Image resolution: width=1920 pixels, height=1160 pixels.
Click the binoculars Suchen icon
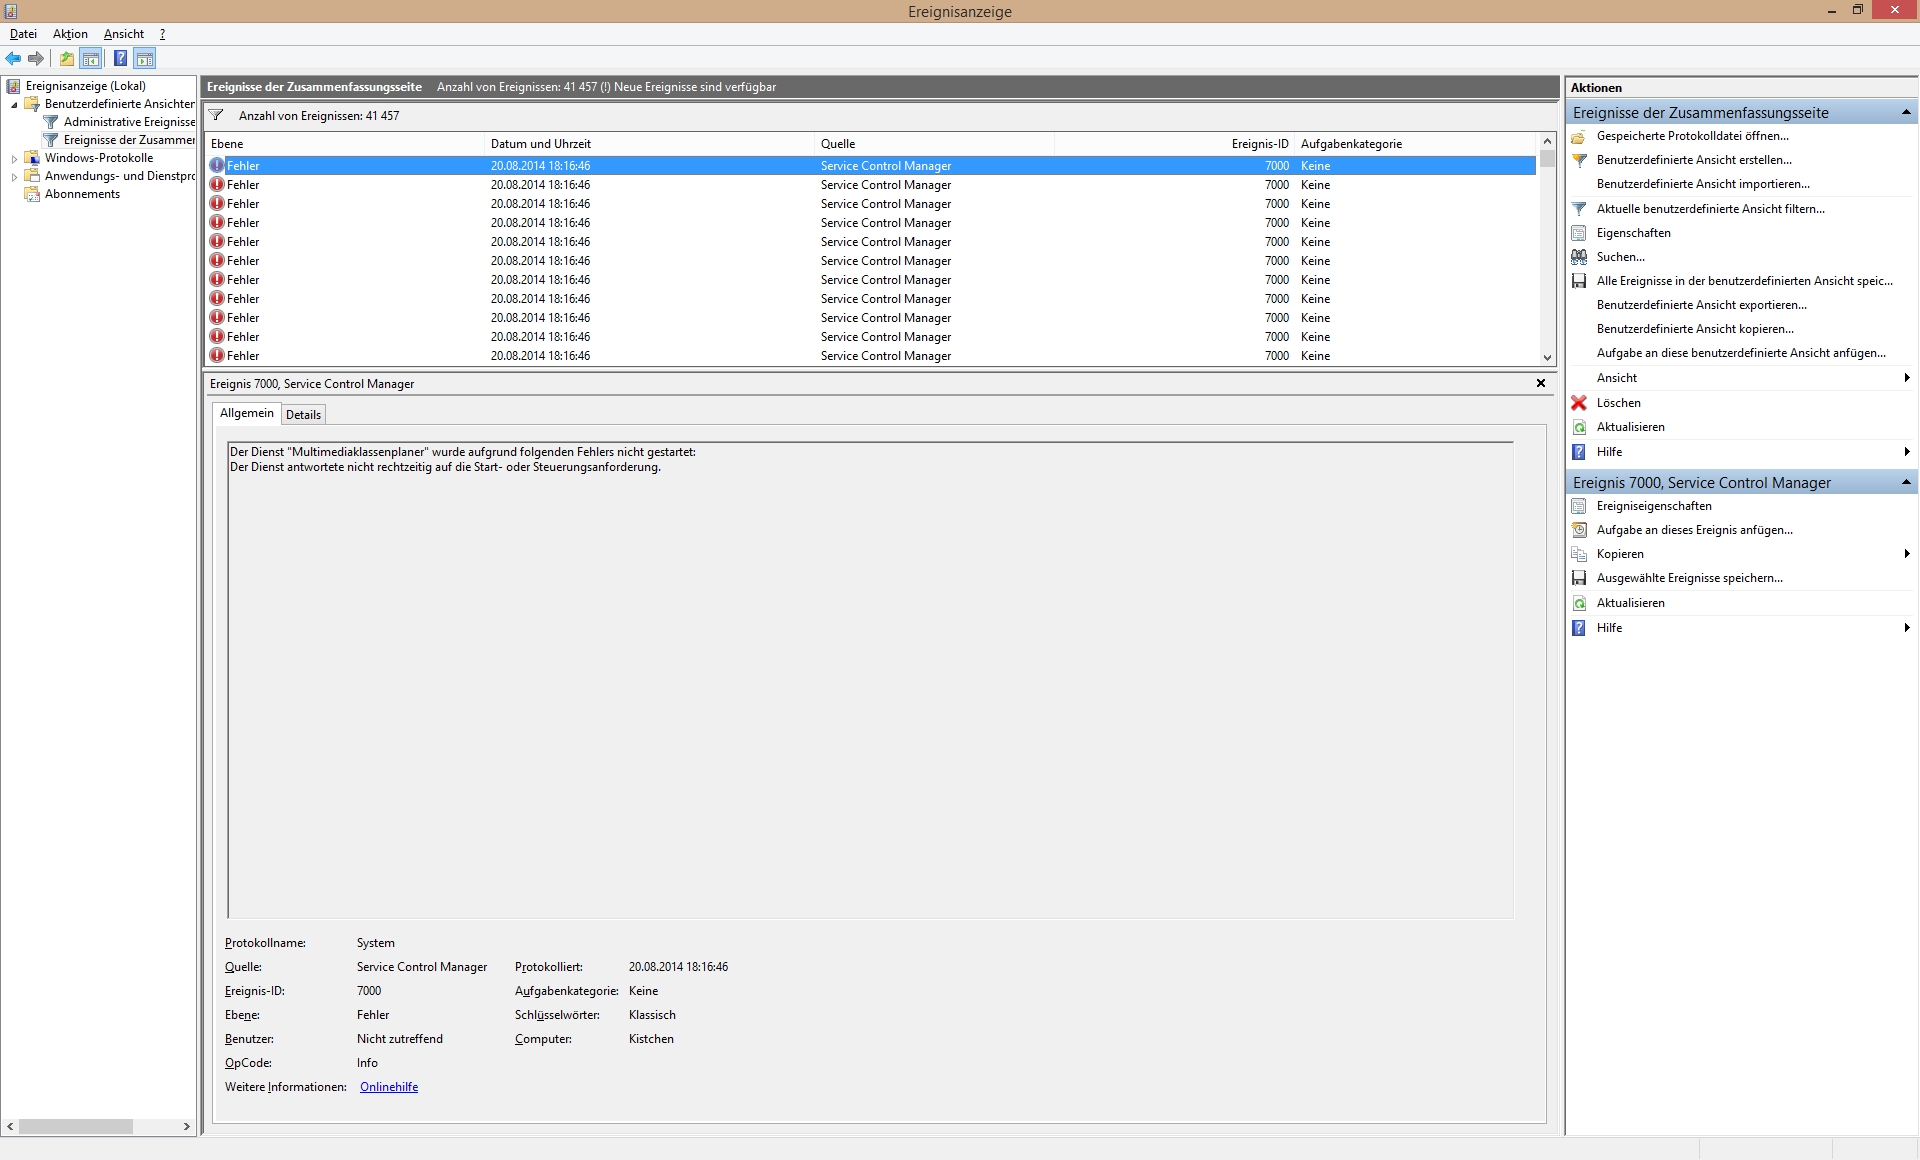click(x=1579, y=257)
